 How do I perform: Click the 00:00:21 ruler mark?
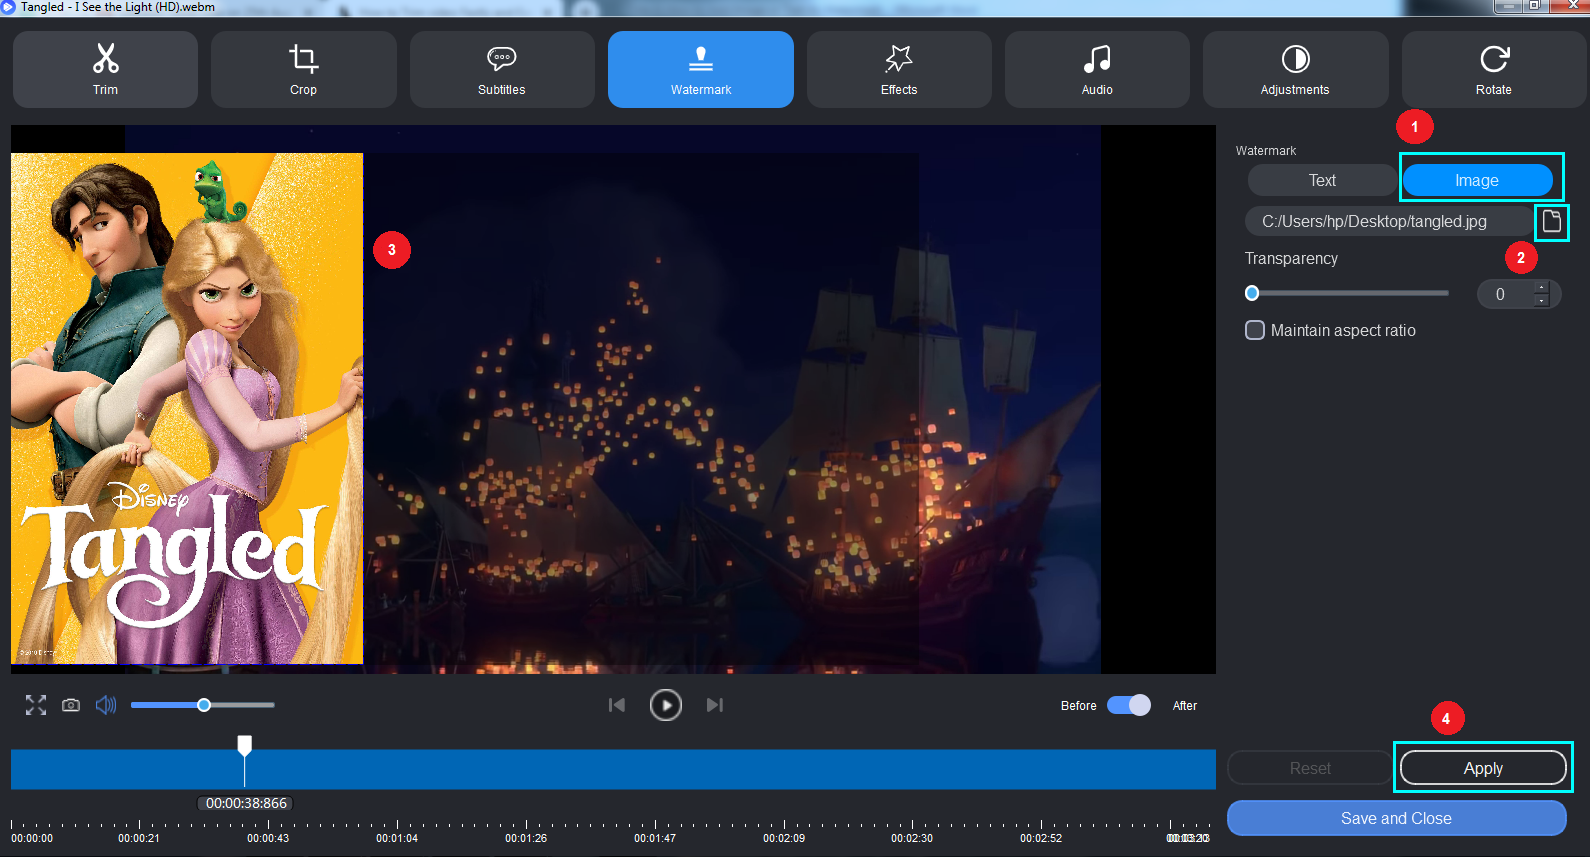[139, 838]
